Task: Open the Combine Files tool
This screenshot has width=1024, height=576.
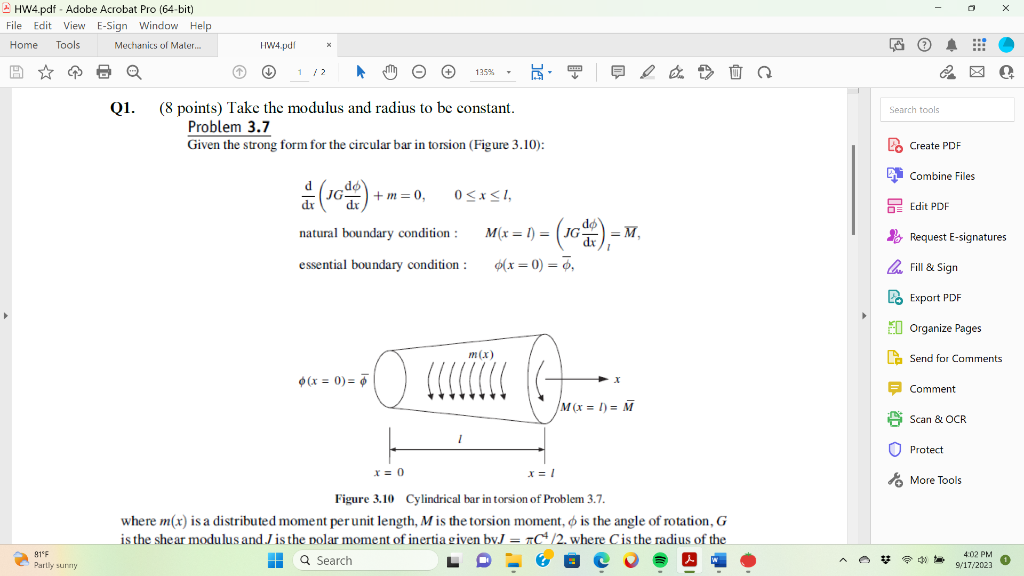Action: [x=939, y=176]
